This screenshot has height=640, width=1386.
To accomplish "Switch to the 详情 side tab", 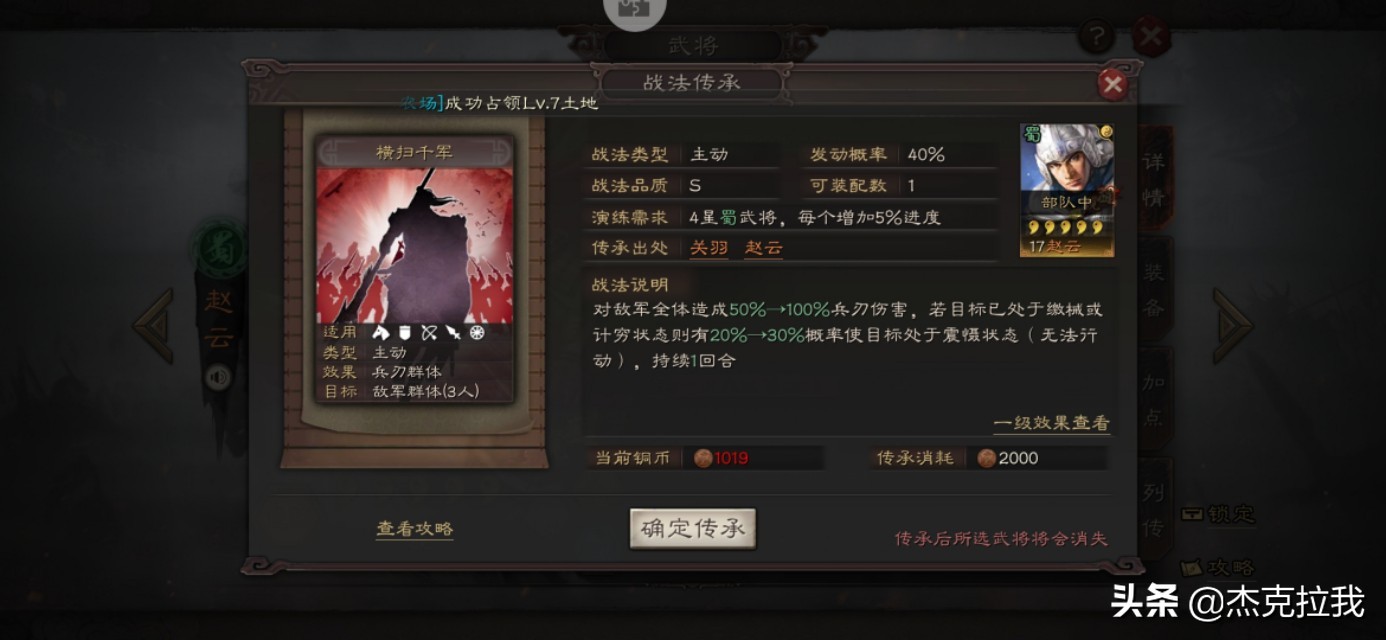I will (1153, 179).
